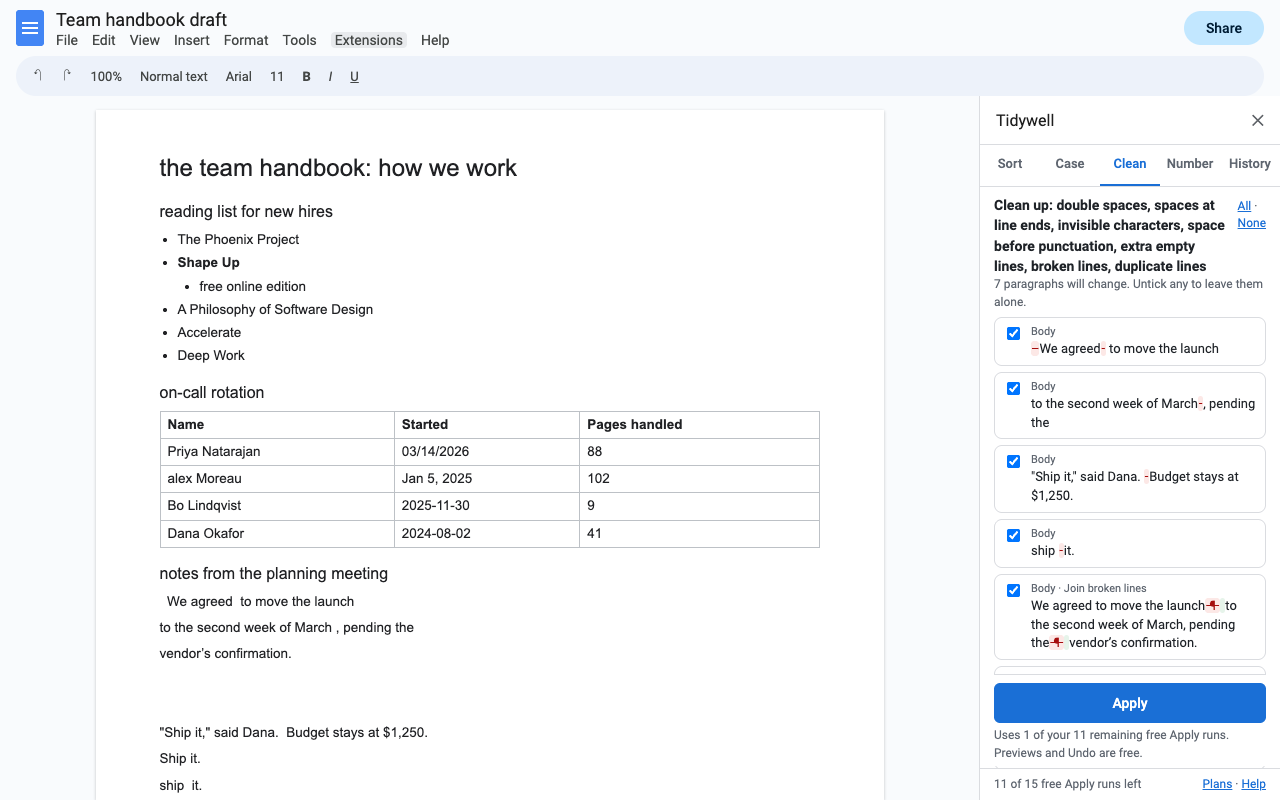Switch to the Case tab
1280x800 pixels.
pos(1070,164)
